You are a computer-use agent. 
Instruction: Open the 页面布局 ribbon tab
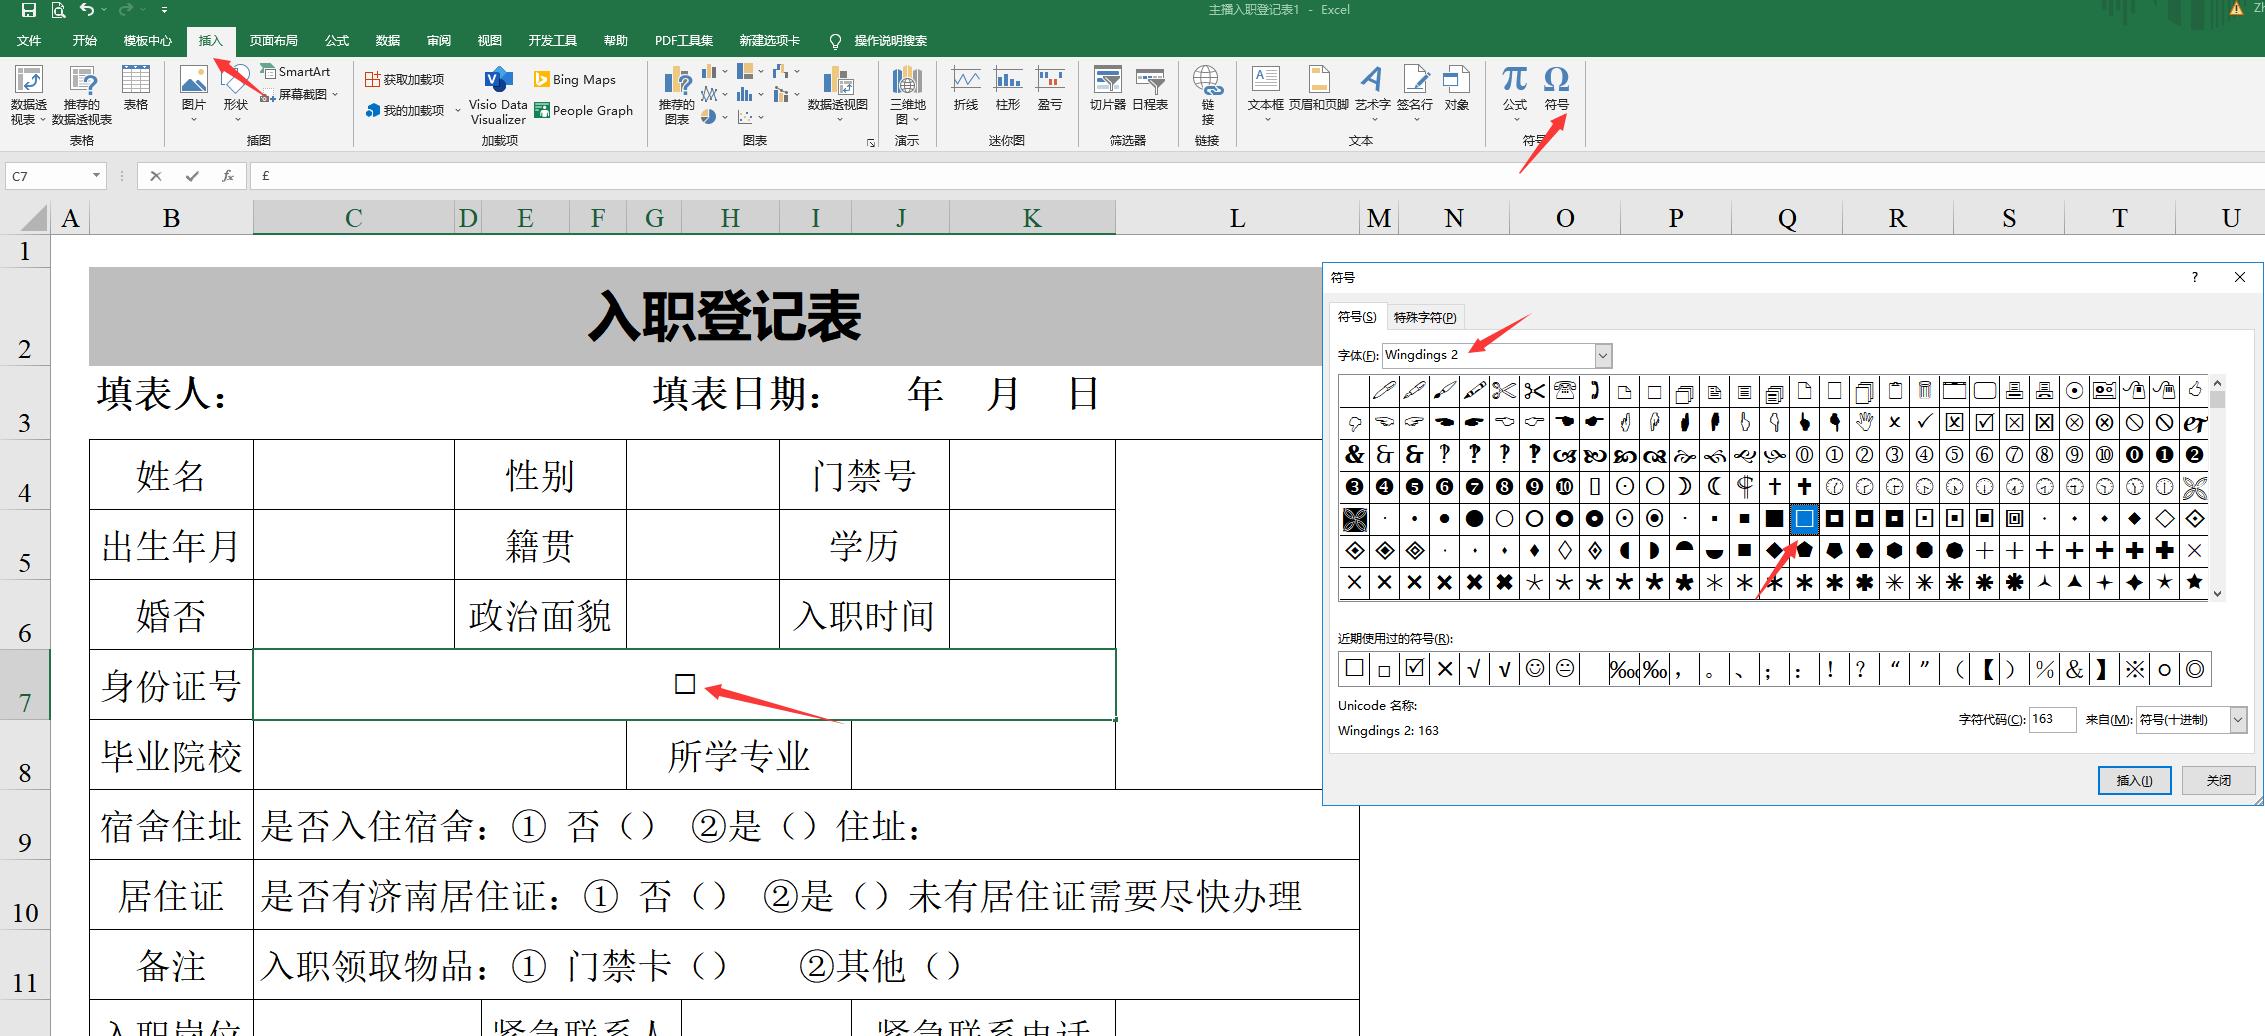tap(274, 40)
